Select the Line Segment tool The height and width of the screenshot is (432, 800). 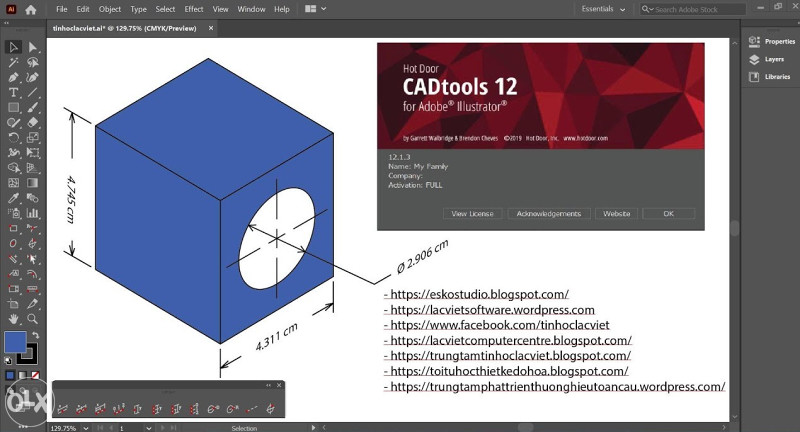pyautogui.click(x=33, y=92)
